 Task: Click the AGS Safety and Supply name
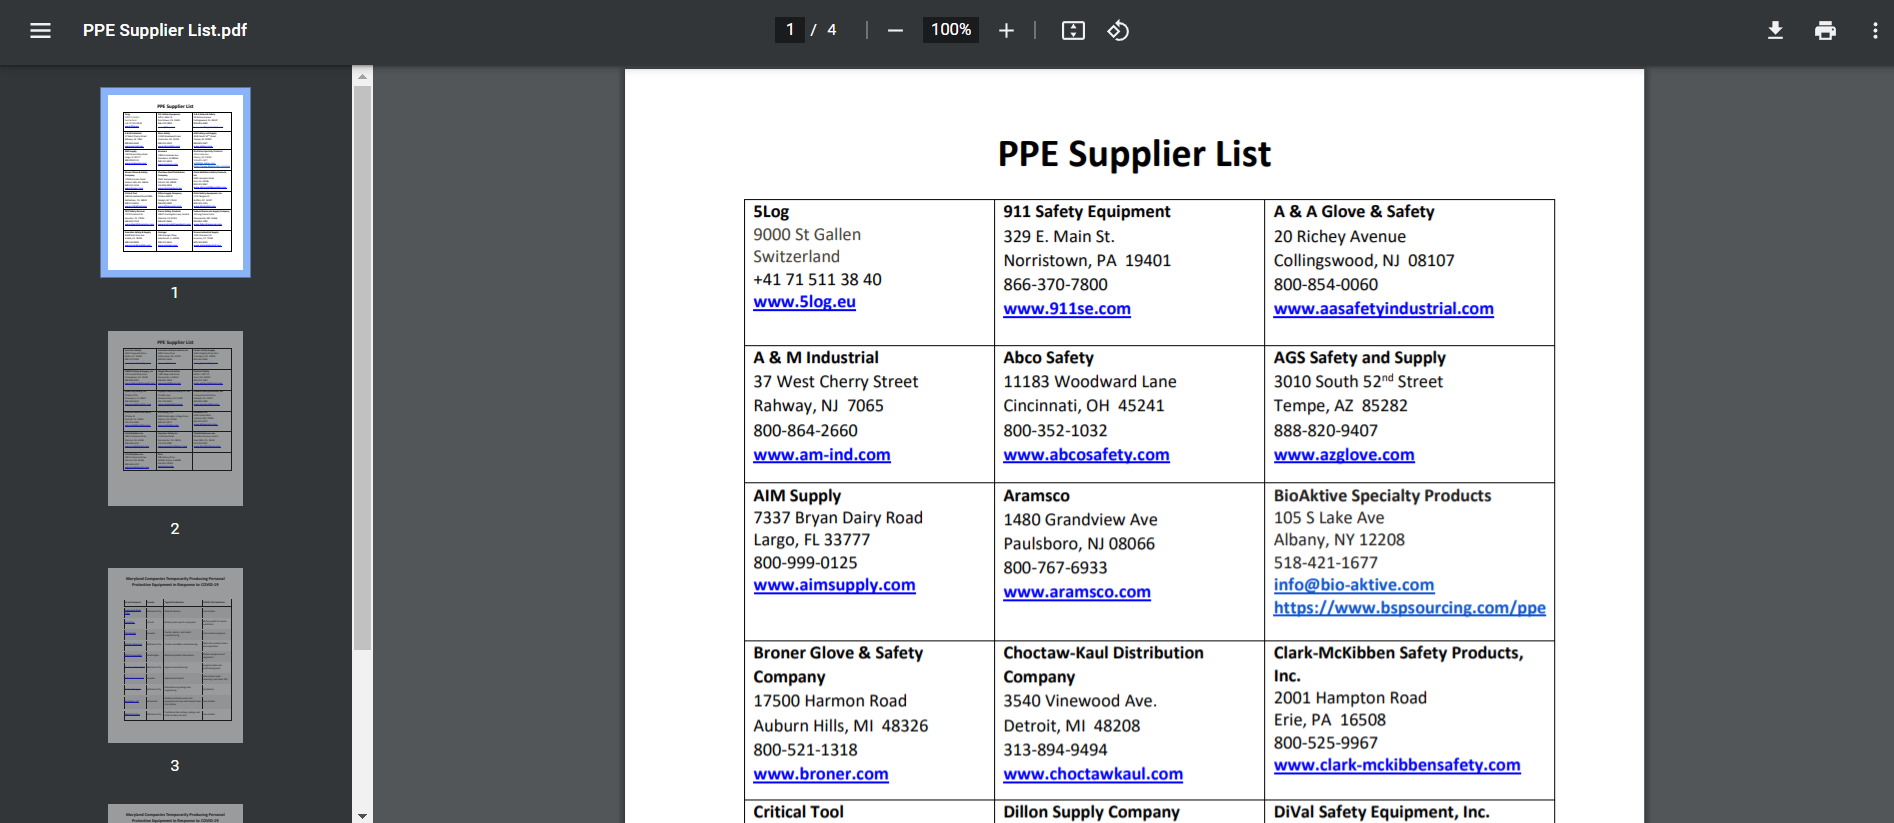pyautogui.click(x=1360, y=358)
